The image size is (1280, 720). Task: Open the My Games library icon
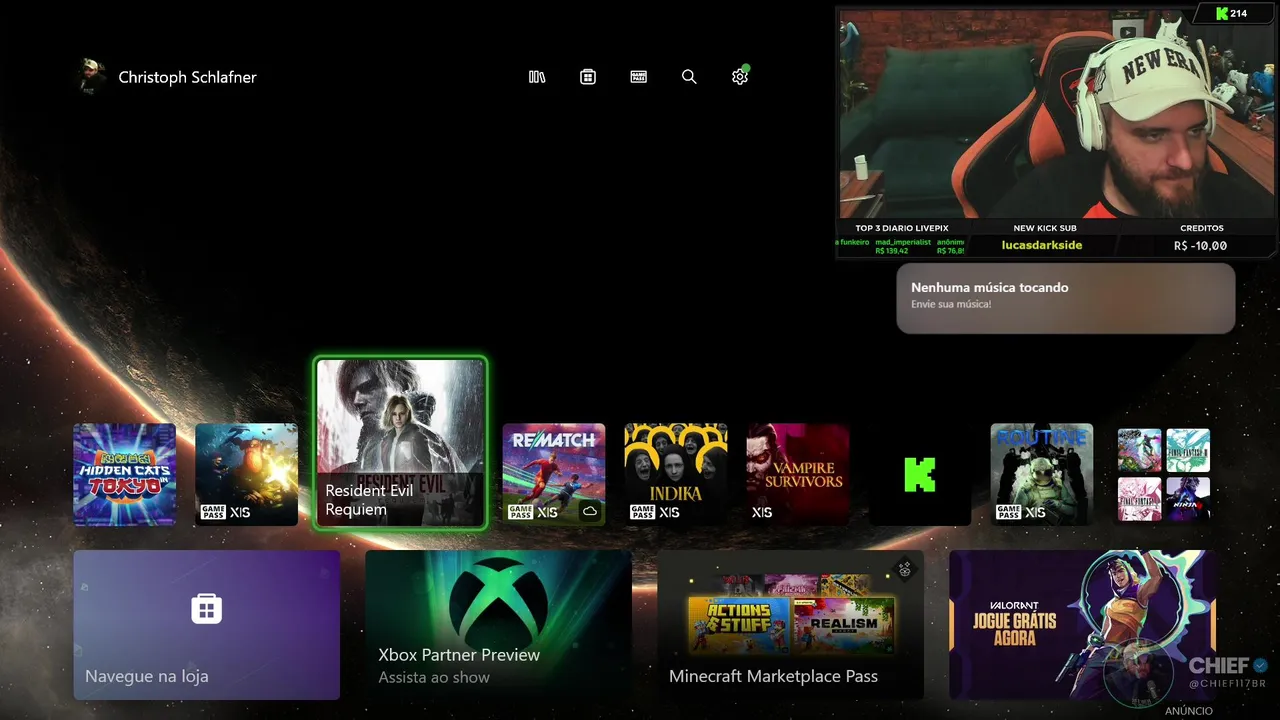(x=537, y=77)
